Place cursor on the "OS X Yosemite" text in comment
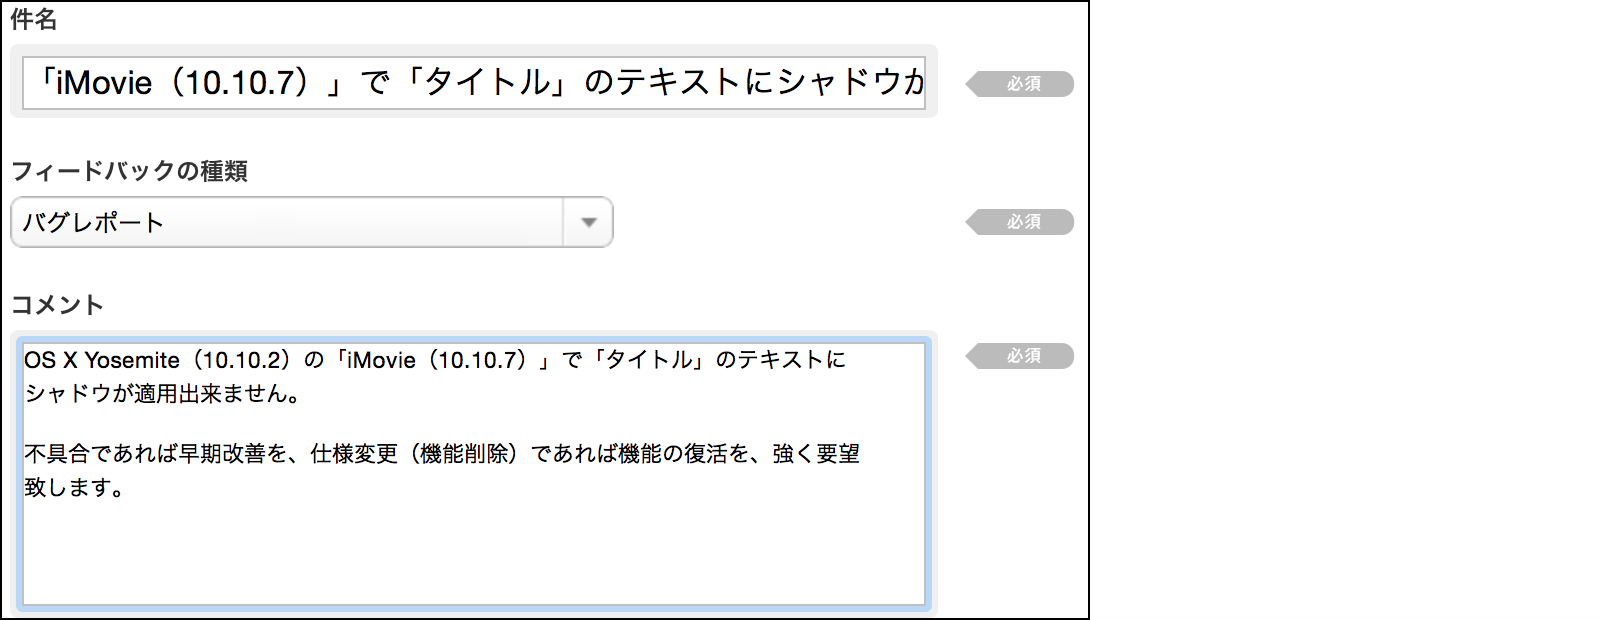 pos(102,360)
